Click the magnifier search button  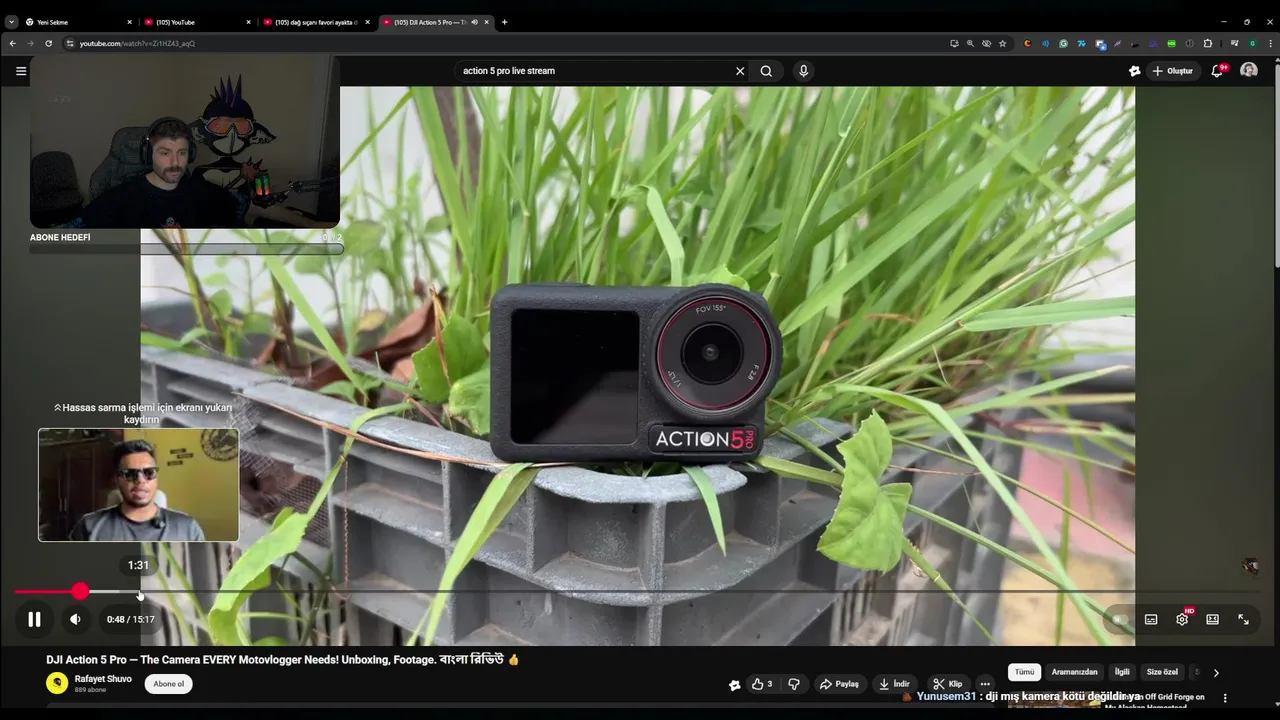[766, 71]
